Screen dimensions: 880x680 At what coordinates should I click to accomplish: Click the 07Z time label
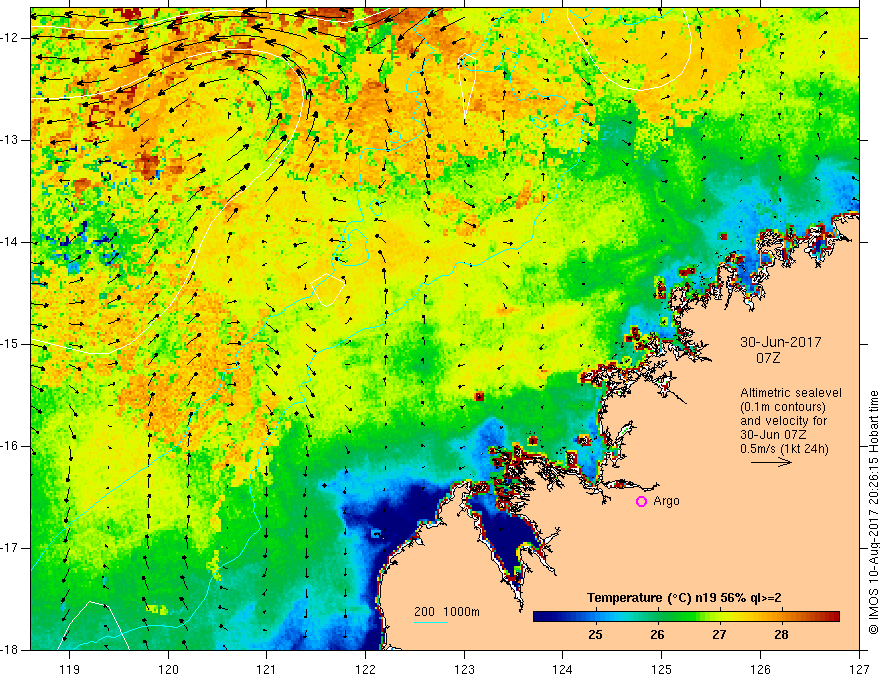click(x=768, y=358)
